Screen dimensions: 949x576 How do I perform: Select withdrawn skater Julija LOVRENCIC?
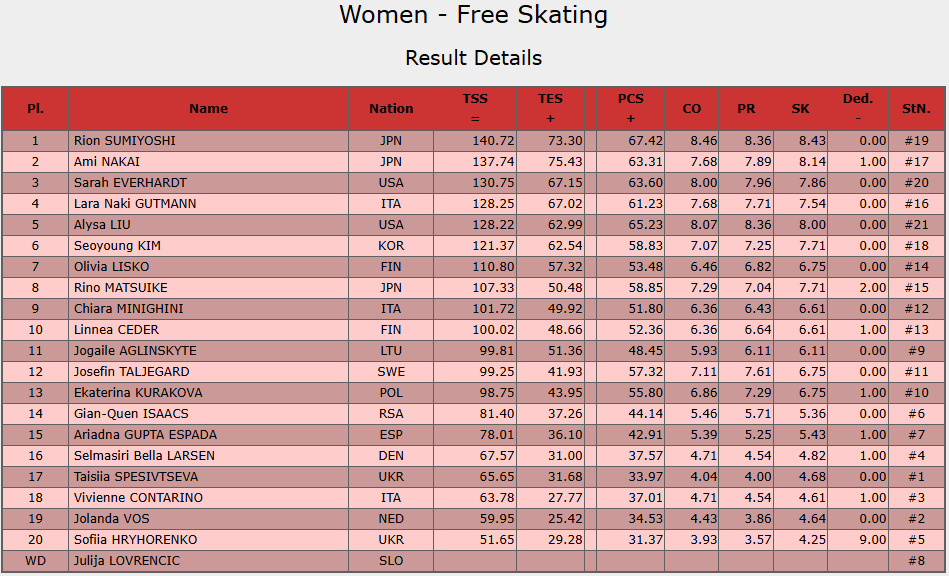point(126,561)
